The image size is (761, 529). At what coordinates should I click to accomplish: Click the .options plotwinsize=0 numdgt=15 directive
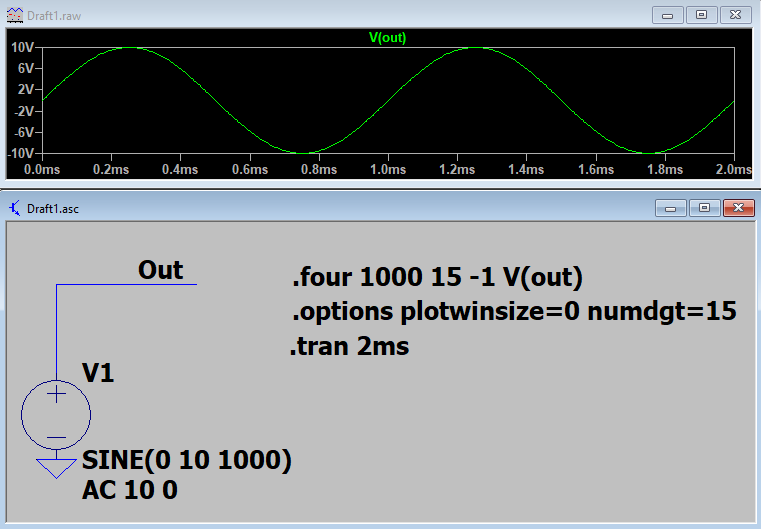[514, 311]
